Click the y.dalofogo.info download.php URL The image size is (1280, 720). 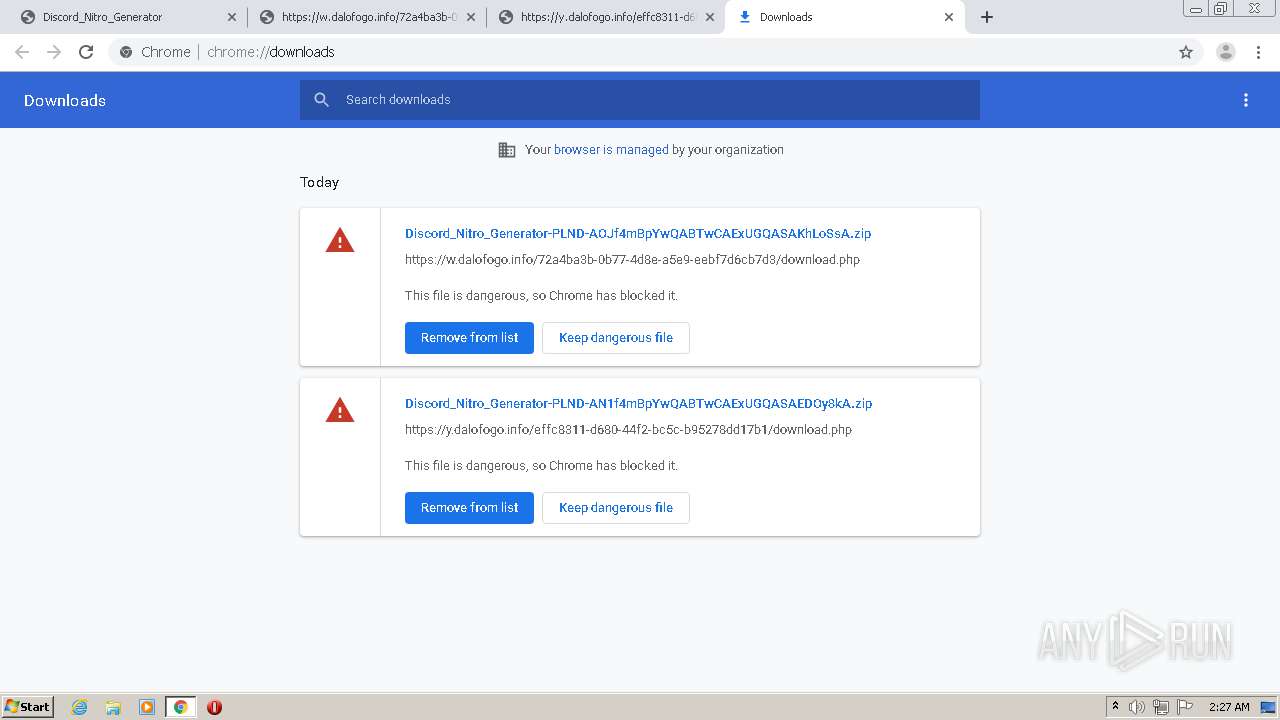pos(628,430)
